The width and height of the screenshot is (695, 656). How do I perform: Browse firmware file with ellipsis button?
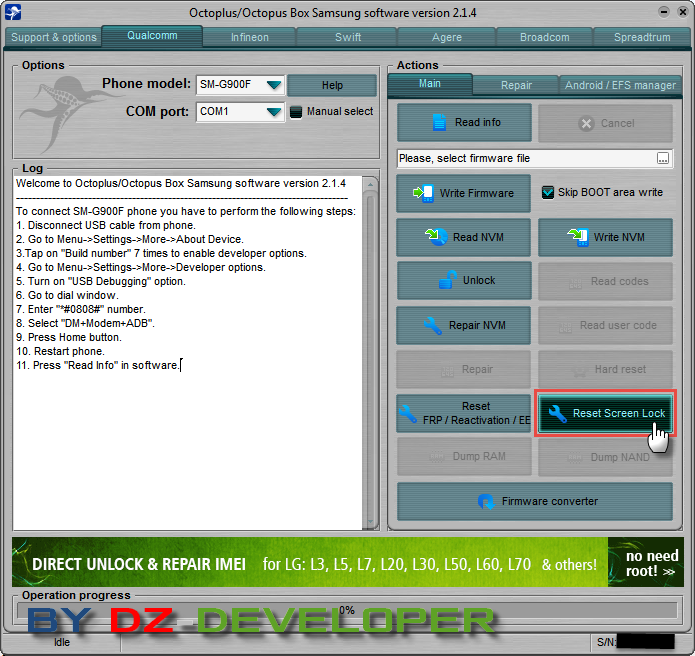(663, 159)
